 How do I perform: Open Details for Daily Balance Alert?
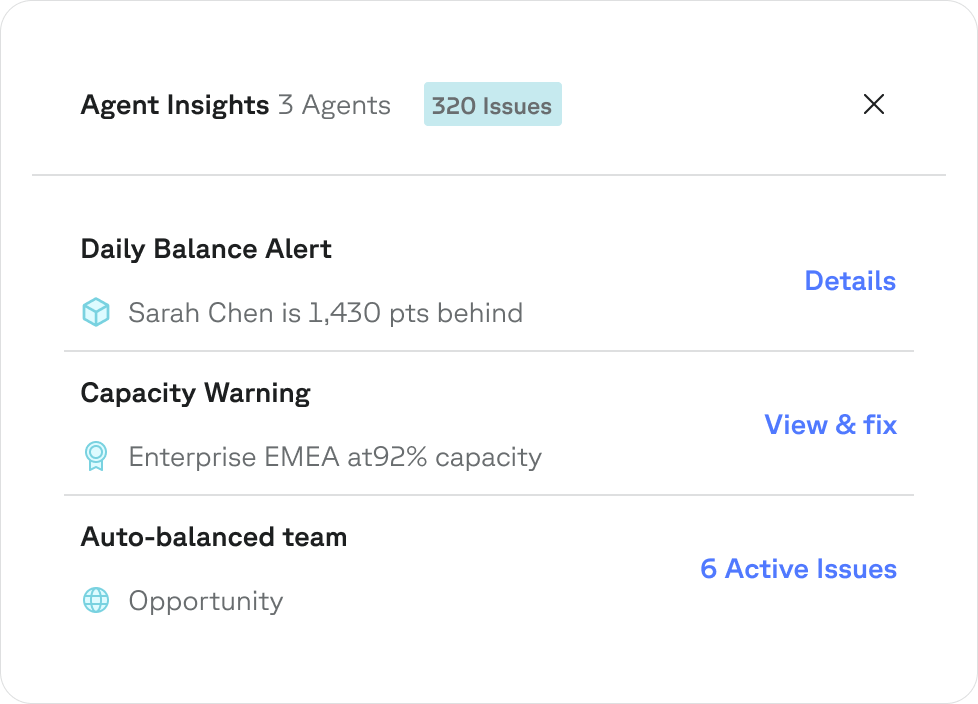click(x=850, y=281)
